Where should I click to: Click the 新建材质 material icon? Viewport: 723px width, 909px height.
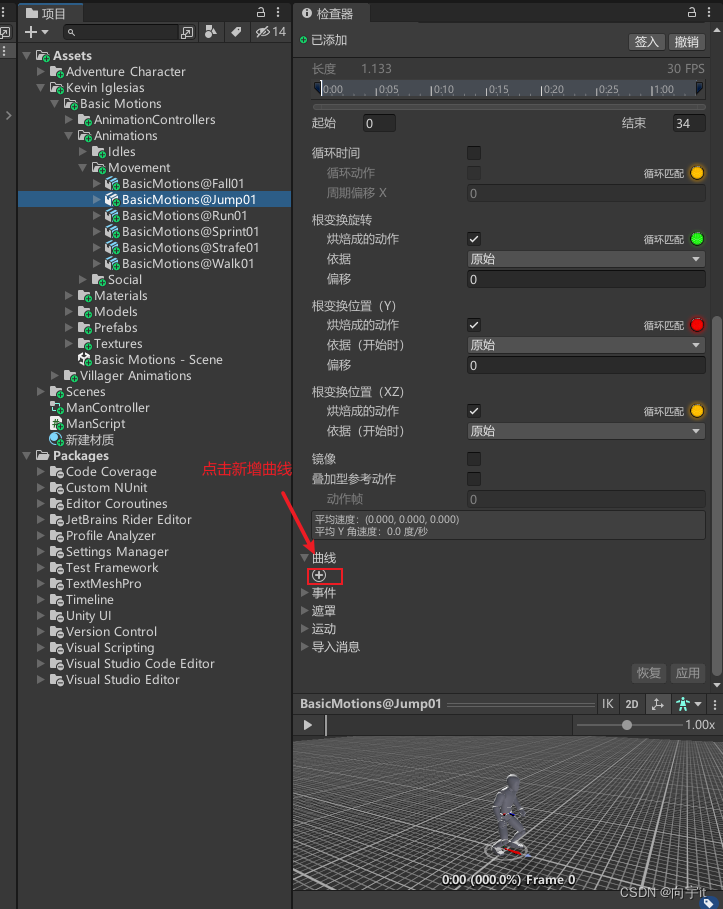click(56, 440)
